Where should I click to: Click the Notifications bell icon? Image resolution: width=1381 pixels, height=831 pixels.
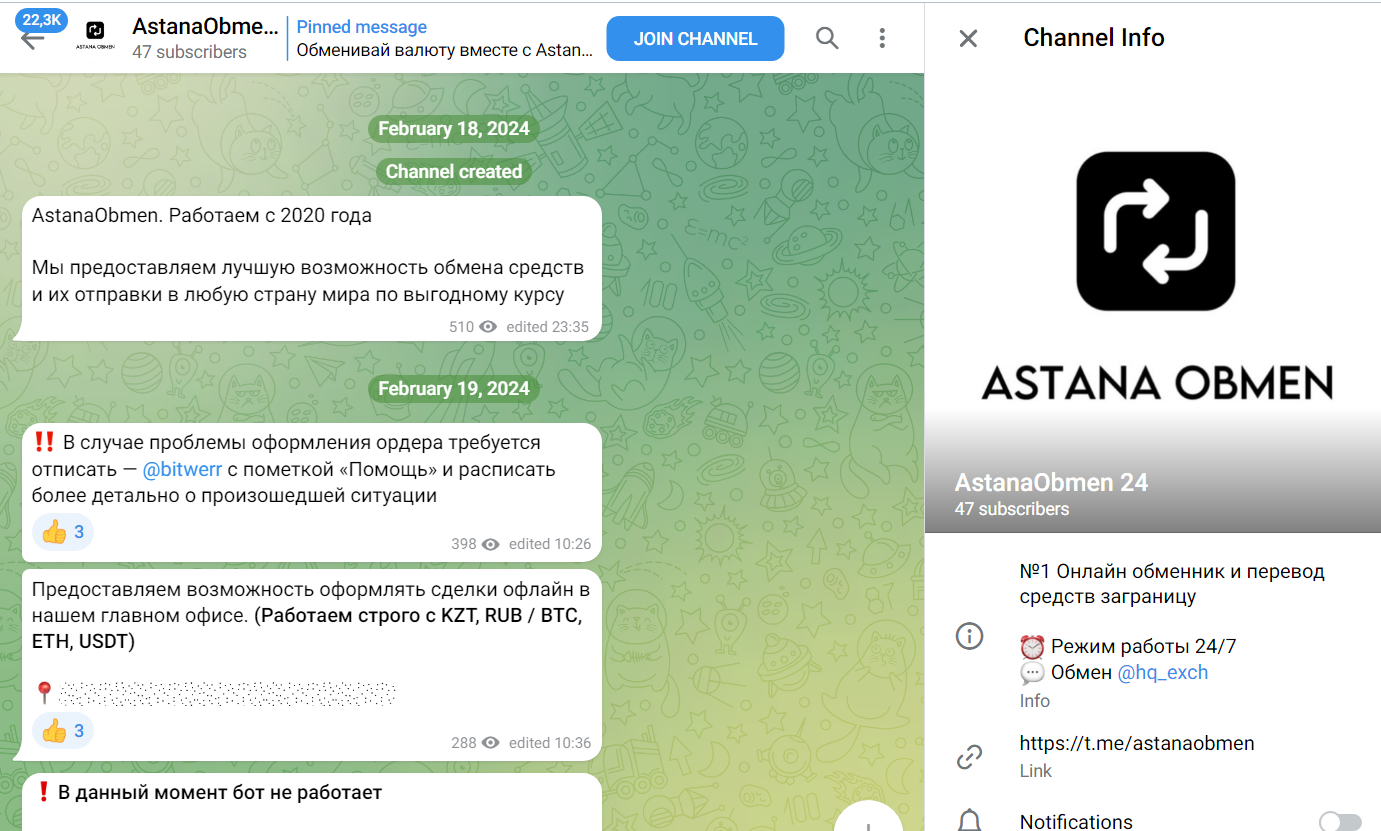tap(969, 822)
